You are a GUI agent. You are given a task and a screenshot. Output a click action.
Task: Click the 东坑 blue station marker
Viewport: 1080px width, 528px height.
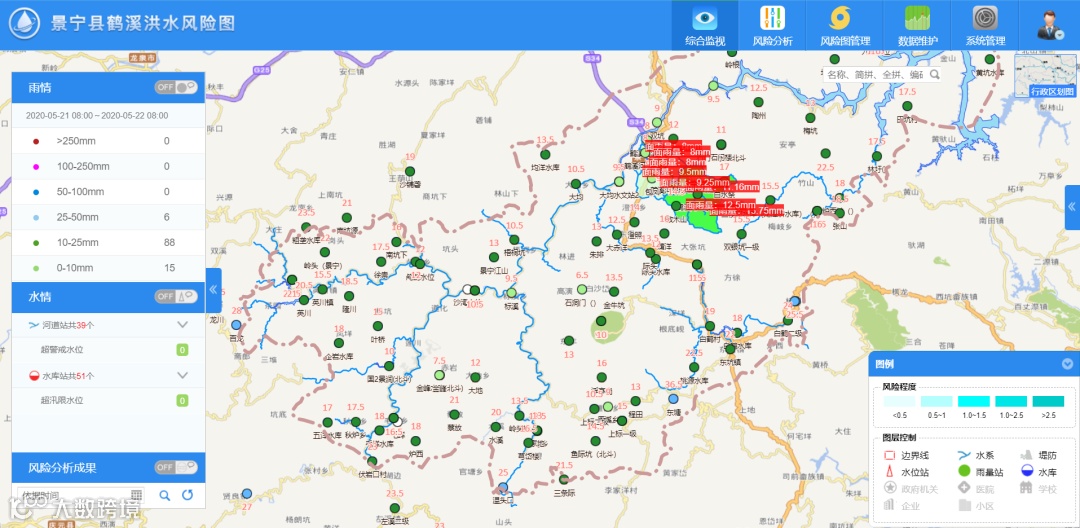coord(673,399)
